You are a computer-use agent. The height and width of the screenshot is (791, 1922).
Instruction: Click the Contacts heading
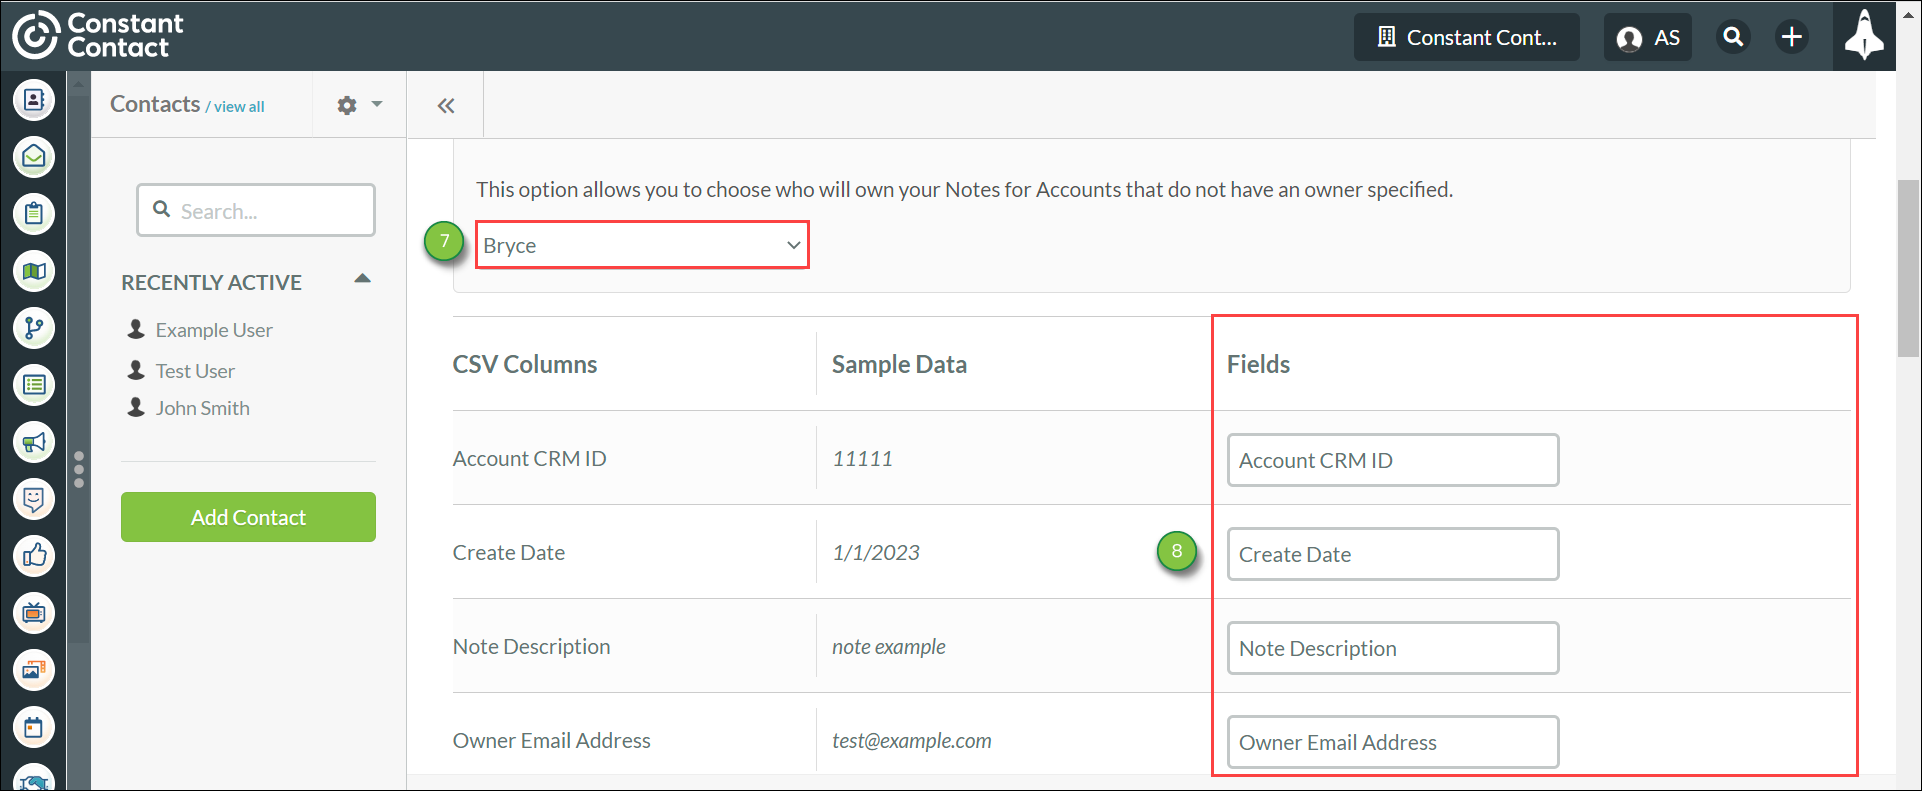155,104
